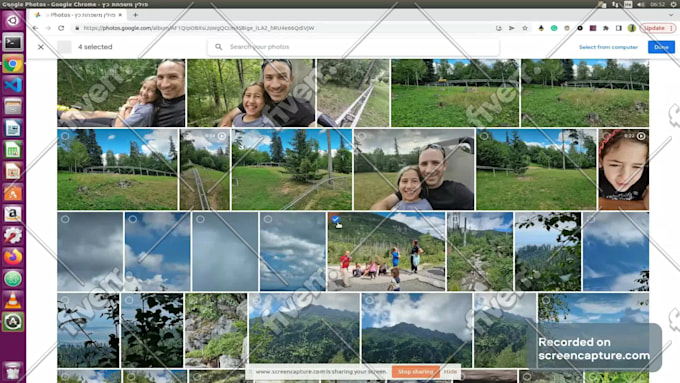Viewport: 680px width, 383px height.
Task: Select the selfie photo in car via circle
Action: point(362,136)
